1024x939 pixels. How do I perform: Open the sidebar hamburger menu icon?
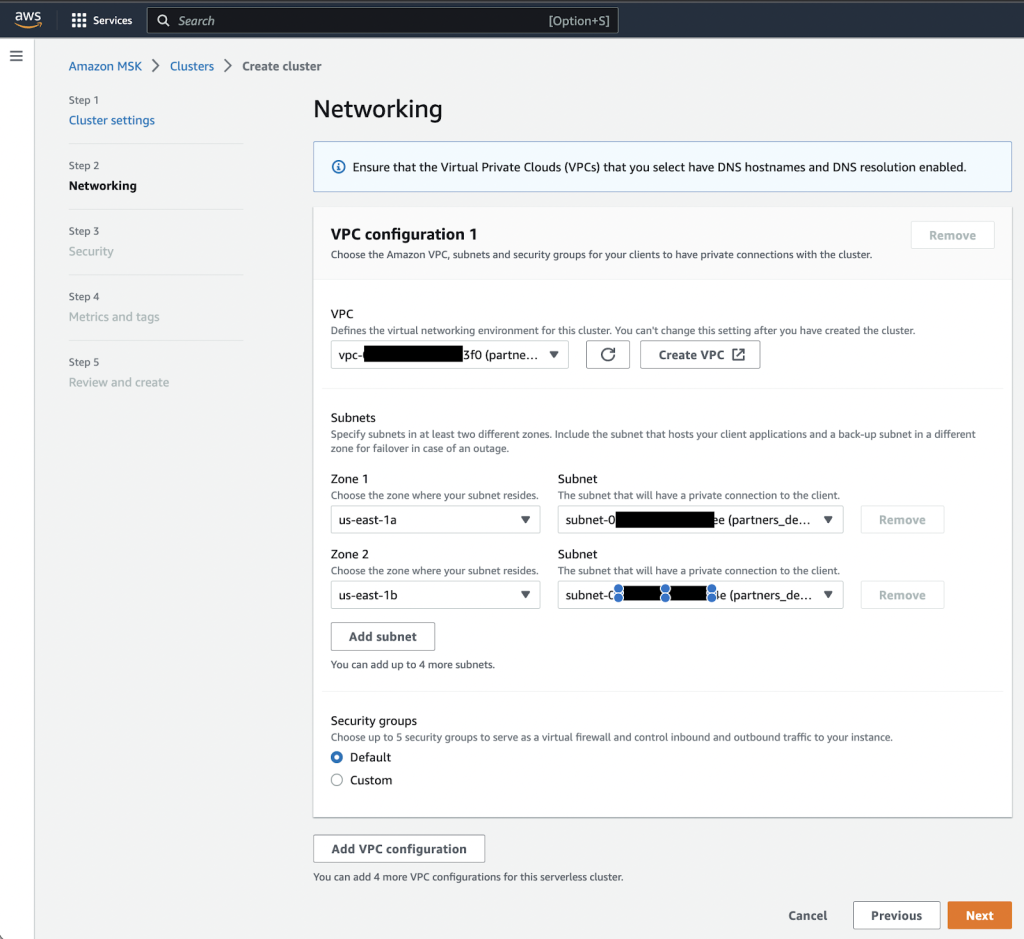[16, 55]
